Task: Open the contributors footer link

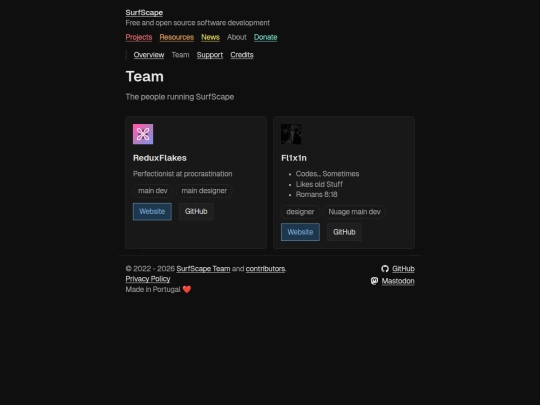Action: (265, 269)
